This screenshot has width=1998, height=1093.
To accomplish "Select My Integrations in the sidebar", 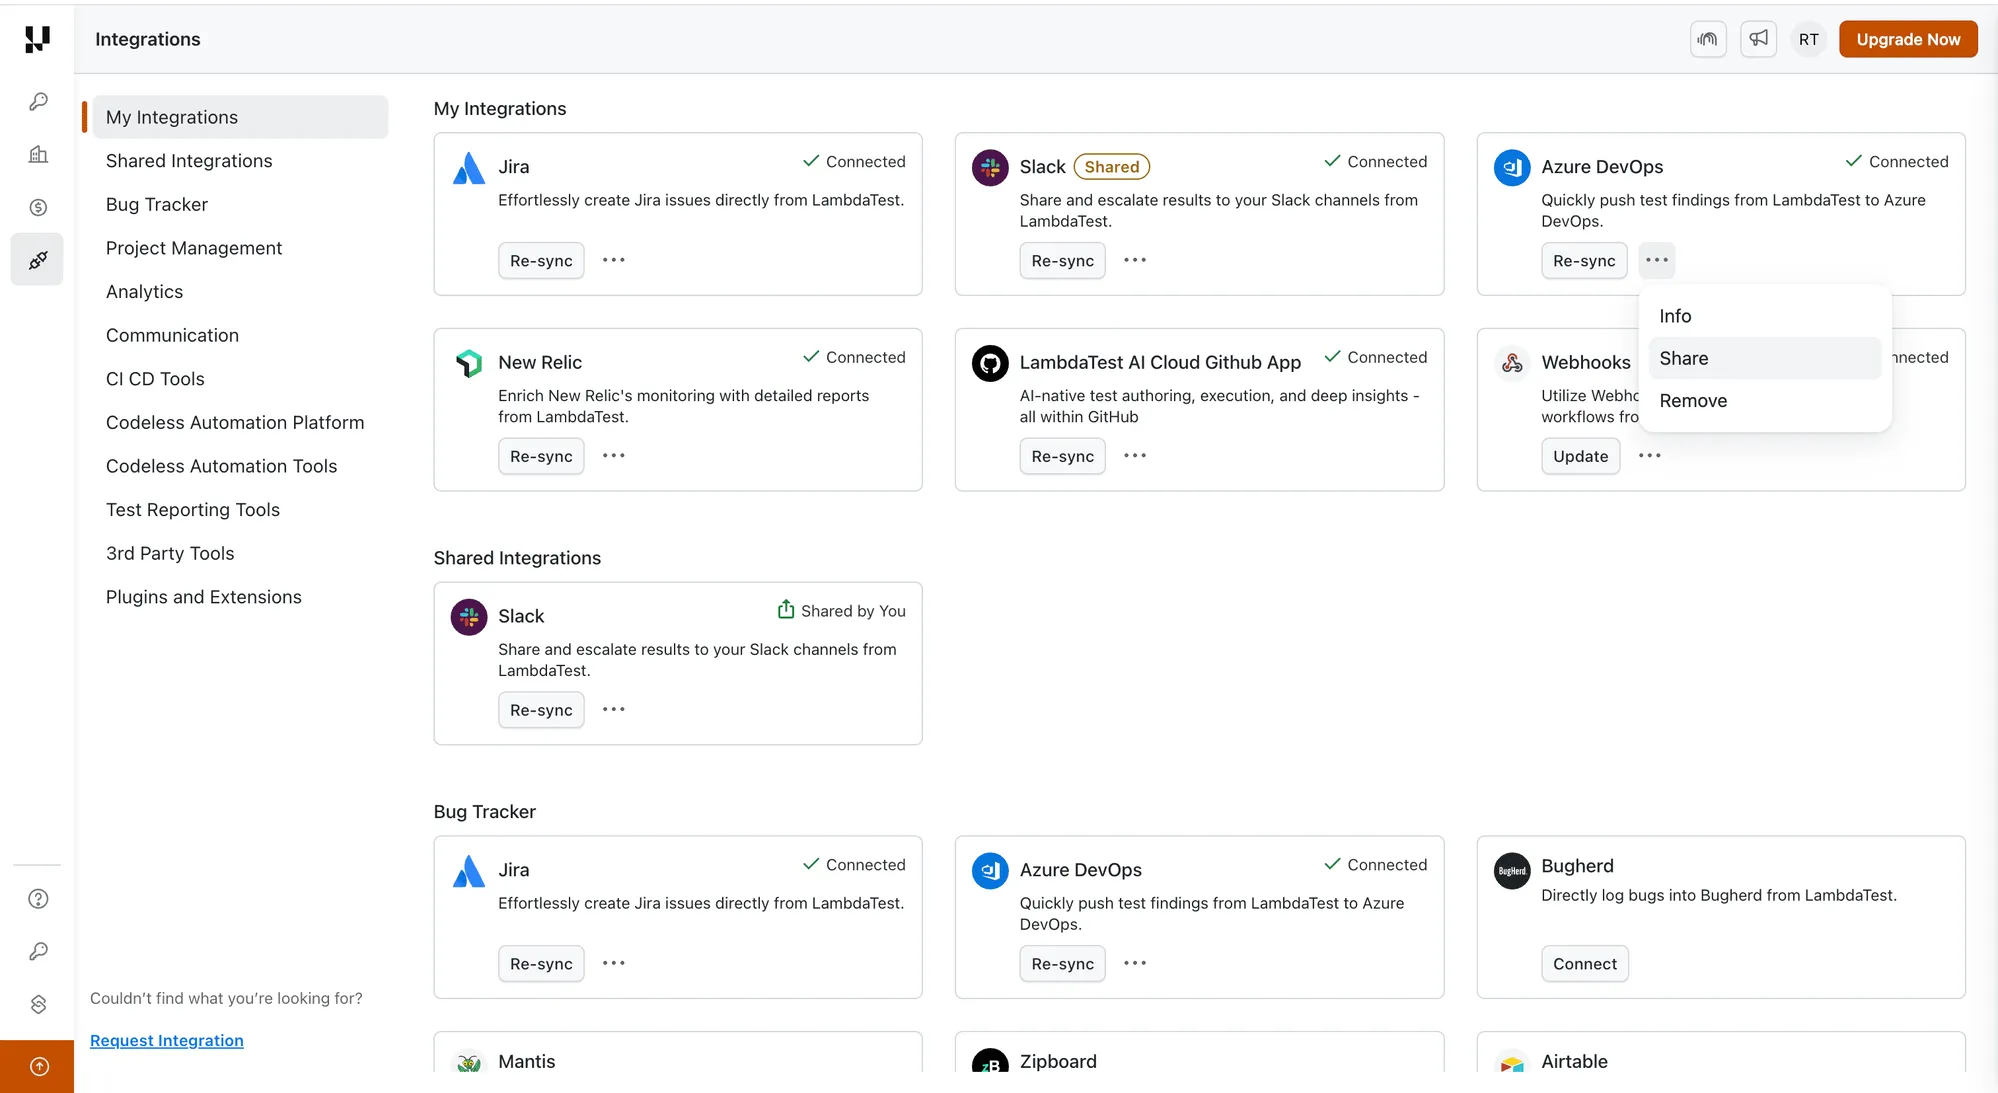I will point(240,117).
